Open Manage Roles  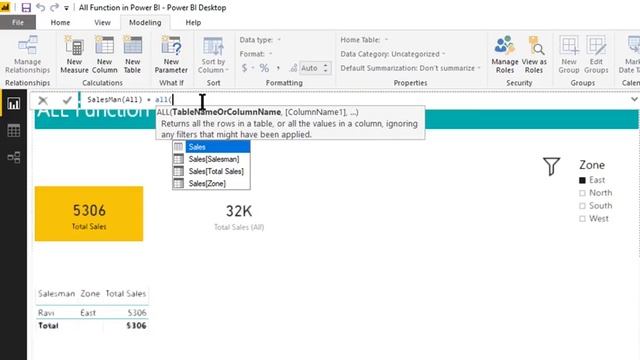coord(504,54)
